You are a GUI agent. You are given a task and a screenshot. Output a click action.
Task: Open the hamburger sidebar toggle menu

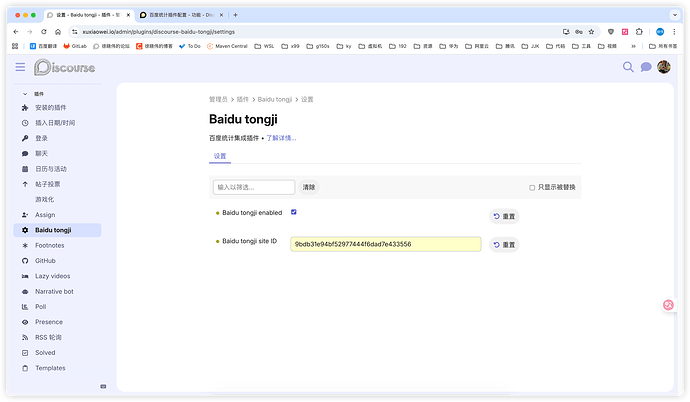pyautogui.click(x=20, y=67)
